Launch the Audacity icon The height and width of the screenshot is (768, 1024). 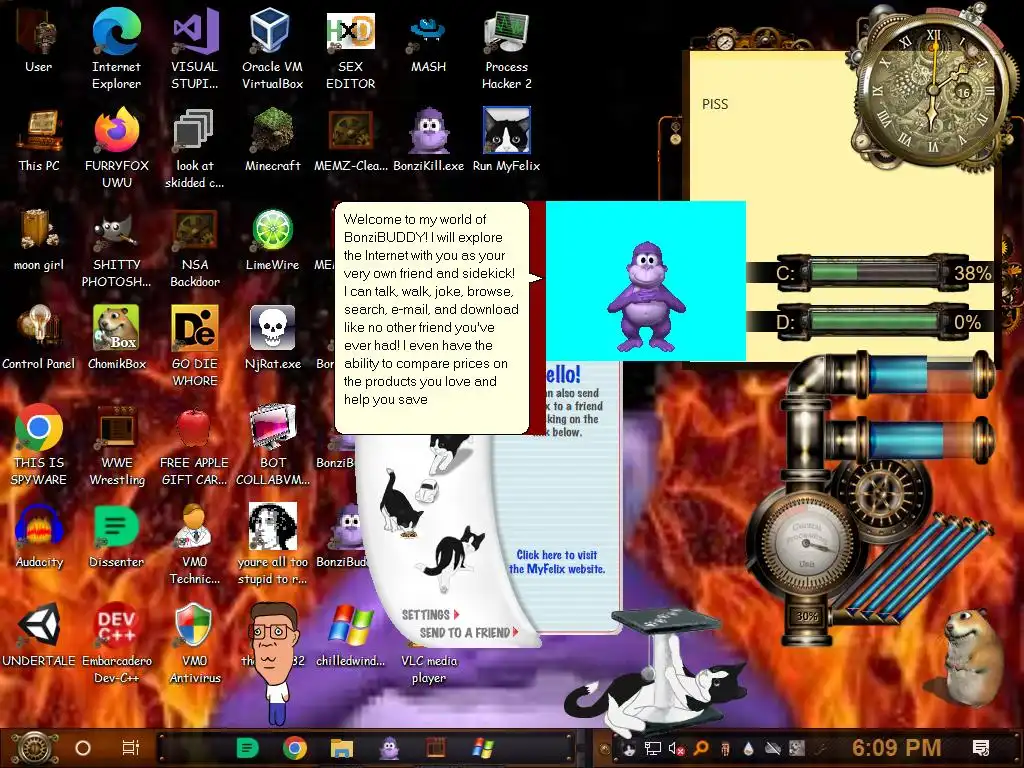(39, 536)
